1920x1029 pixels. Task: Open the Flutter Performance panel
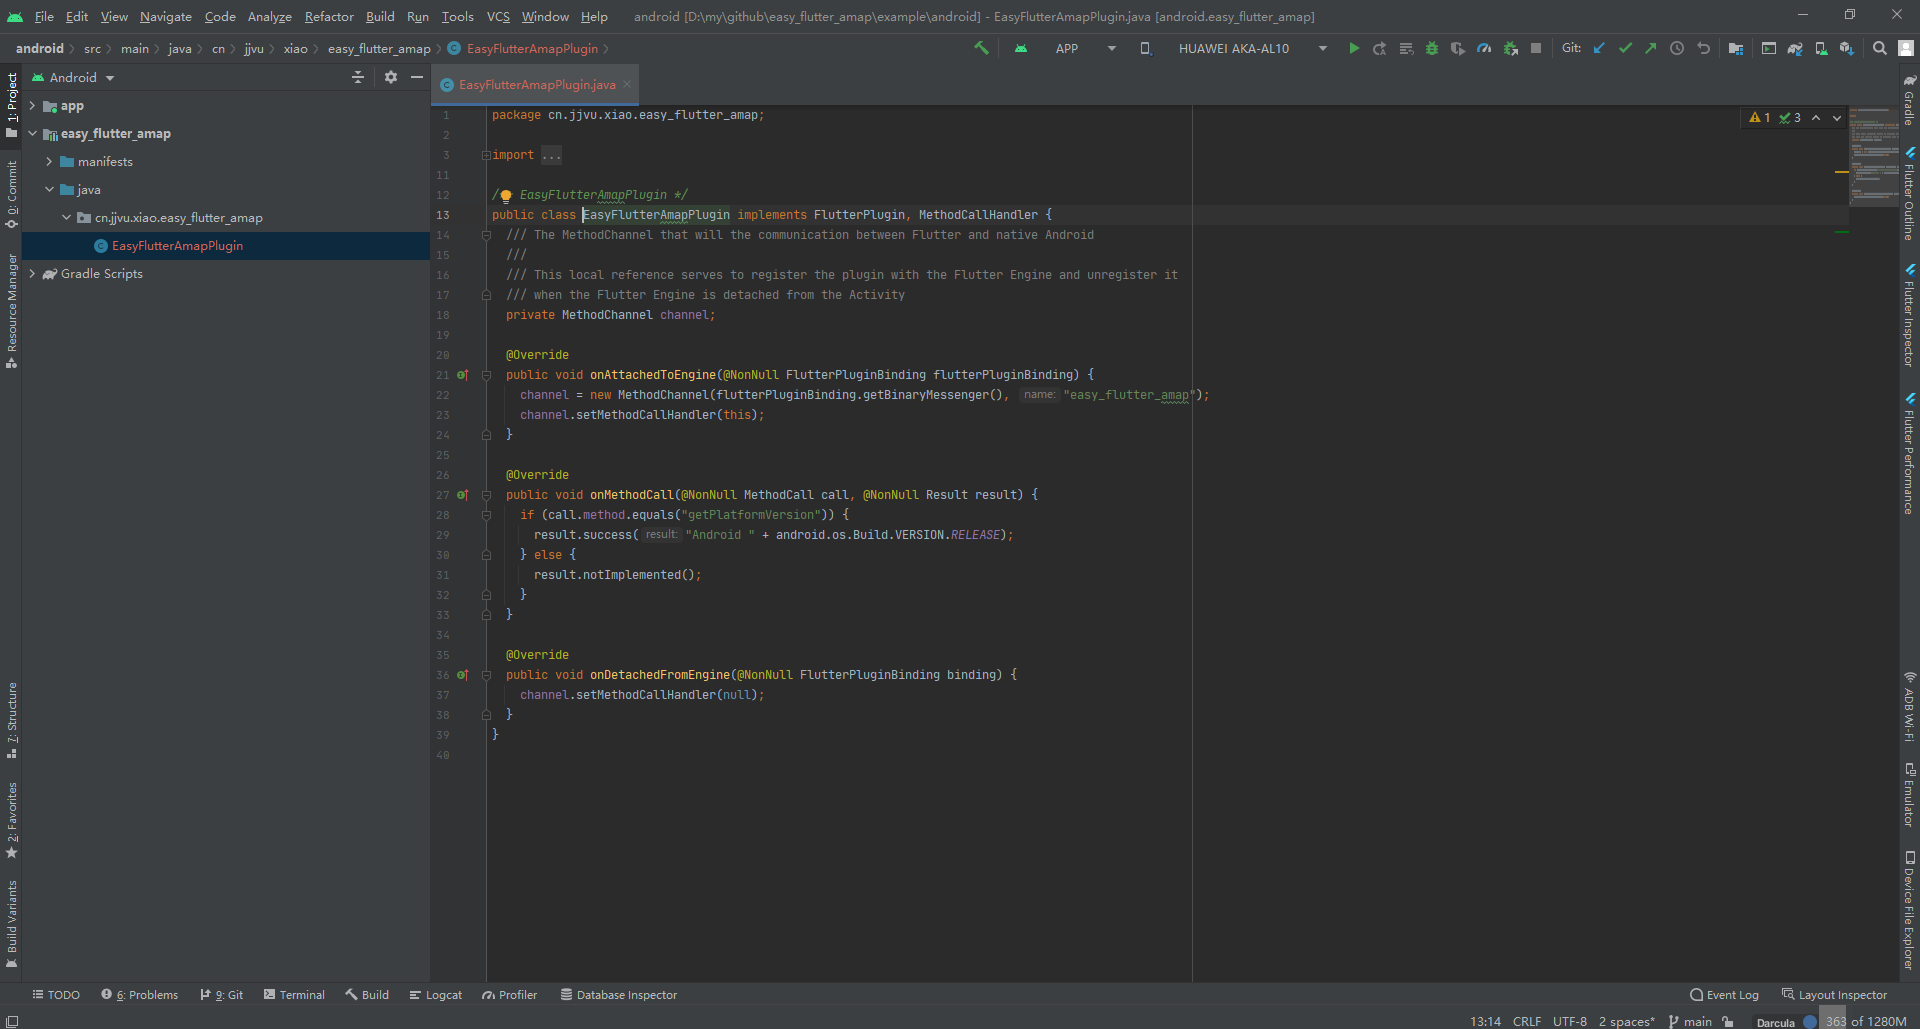pos(1910,465)
